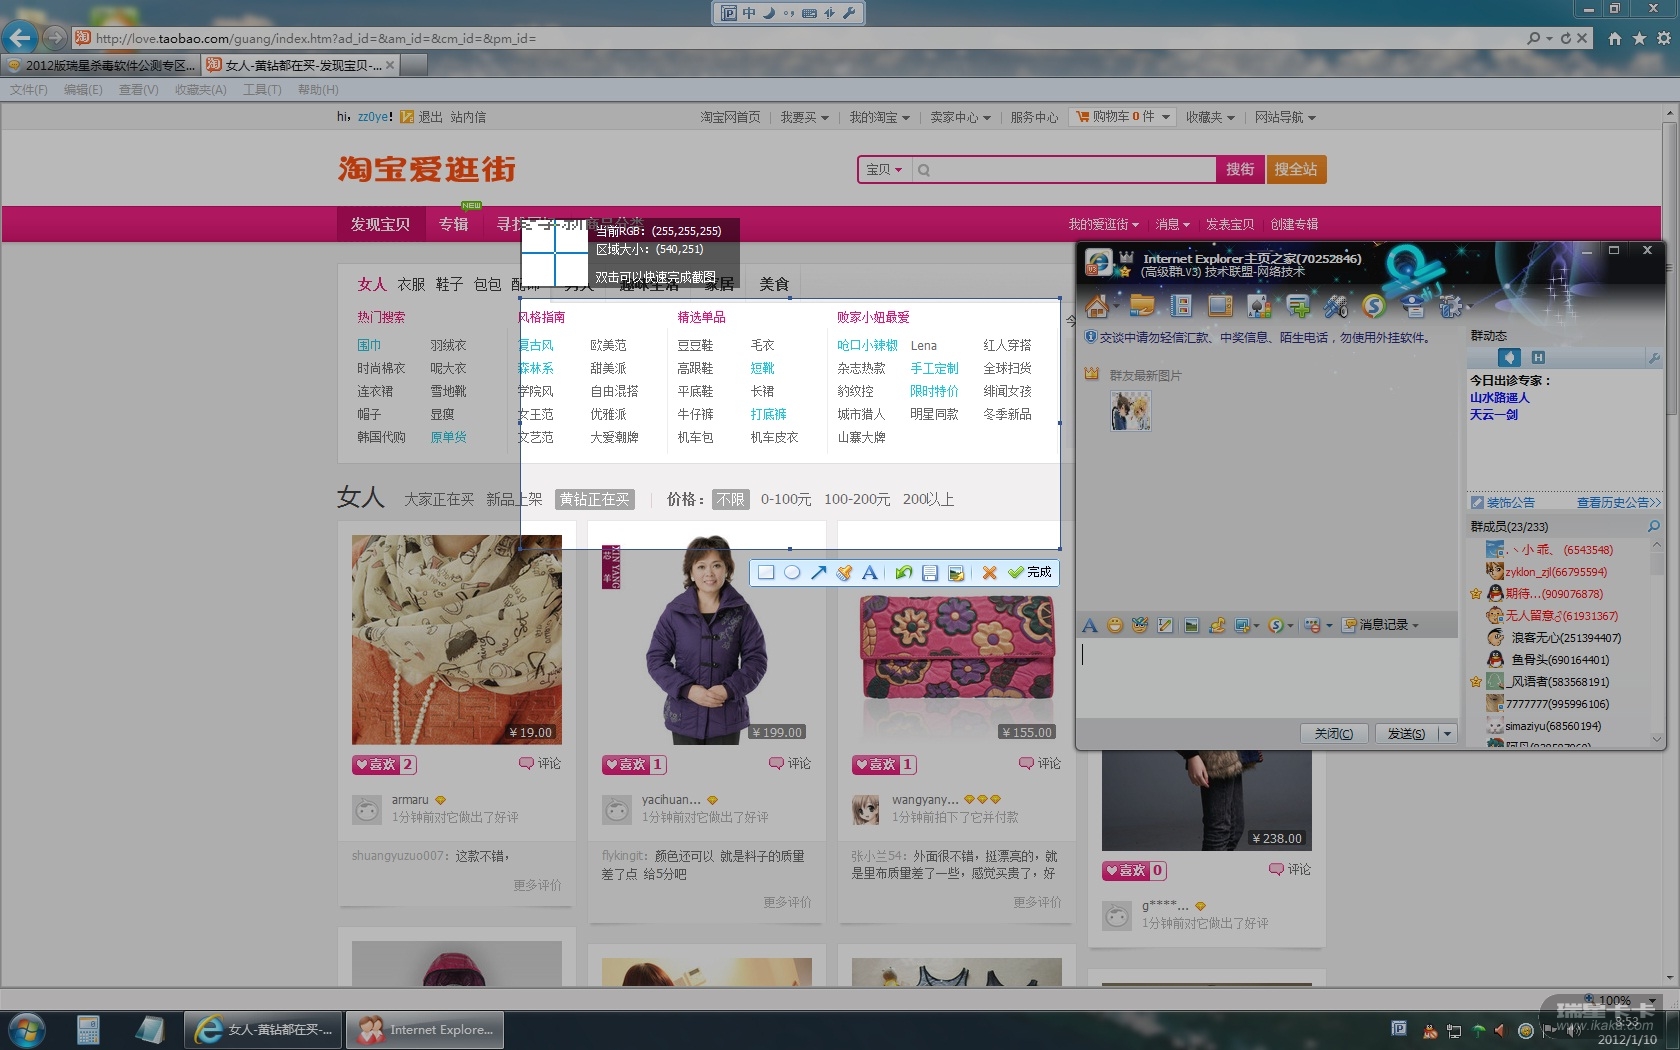The height and width of the screenshot is (1050, 1680).
Task: Open IE tools gear
Action: pyautogui.click(x=1664, y=38)
